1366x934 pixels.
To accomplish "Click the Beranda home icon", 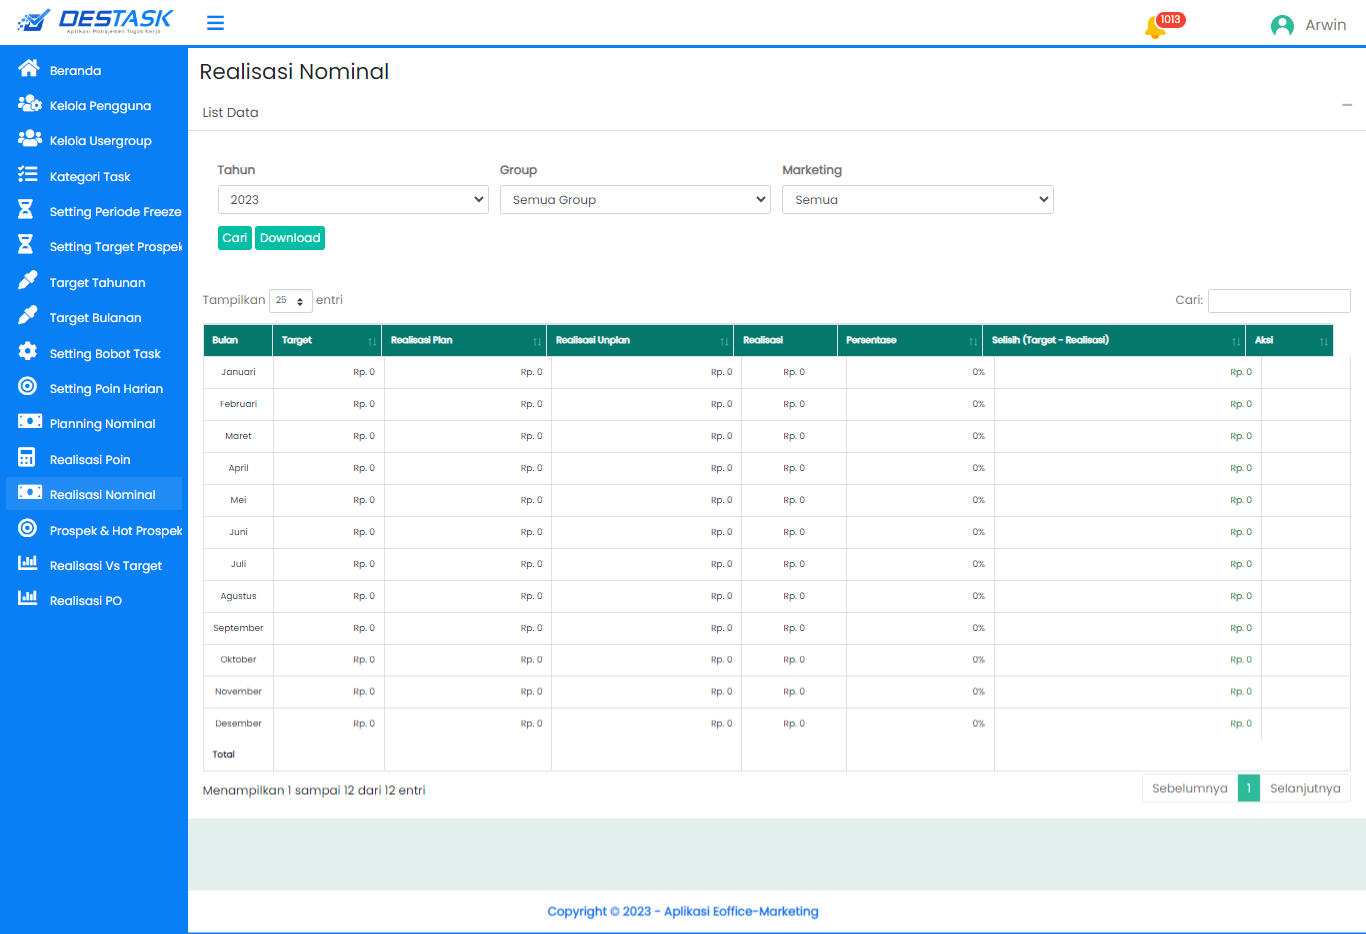I will 28,69.
